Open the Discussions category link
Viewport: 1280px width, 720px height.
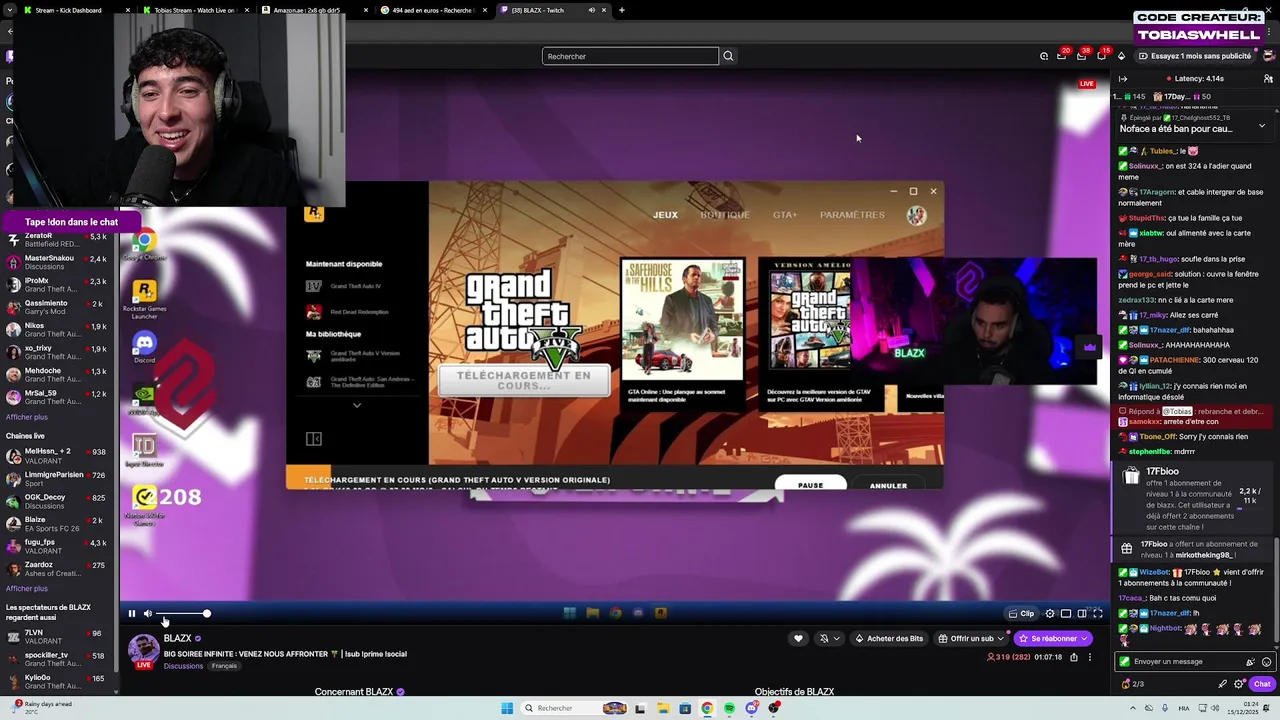coord(183,666)
